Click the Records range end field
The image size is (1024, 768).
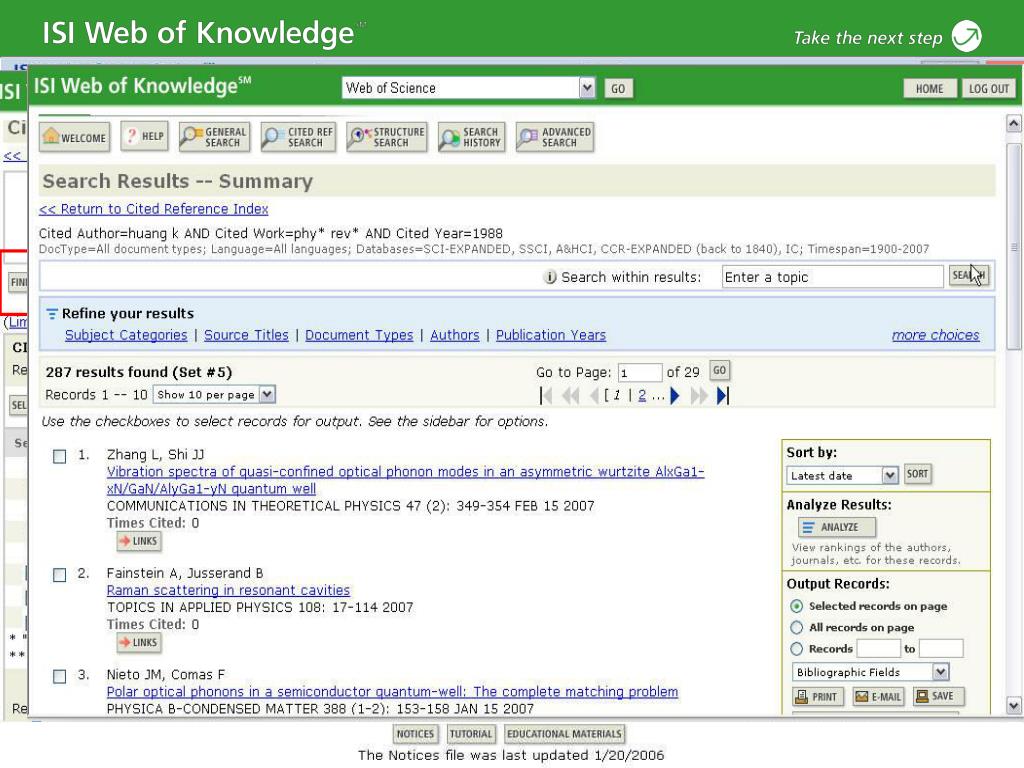coord(940,648)
